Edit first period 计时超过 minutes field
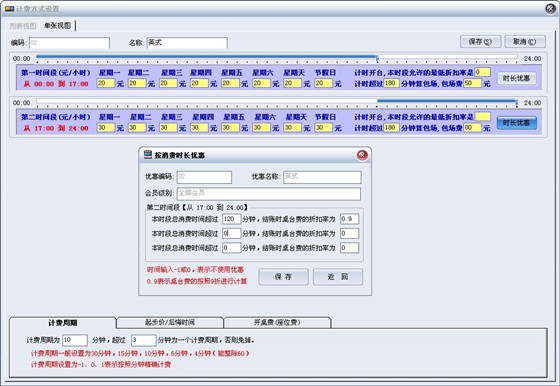The width and height of the screenshot is (560, 386). coord(391,83)
